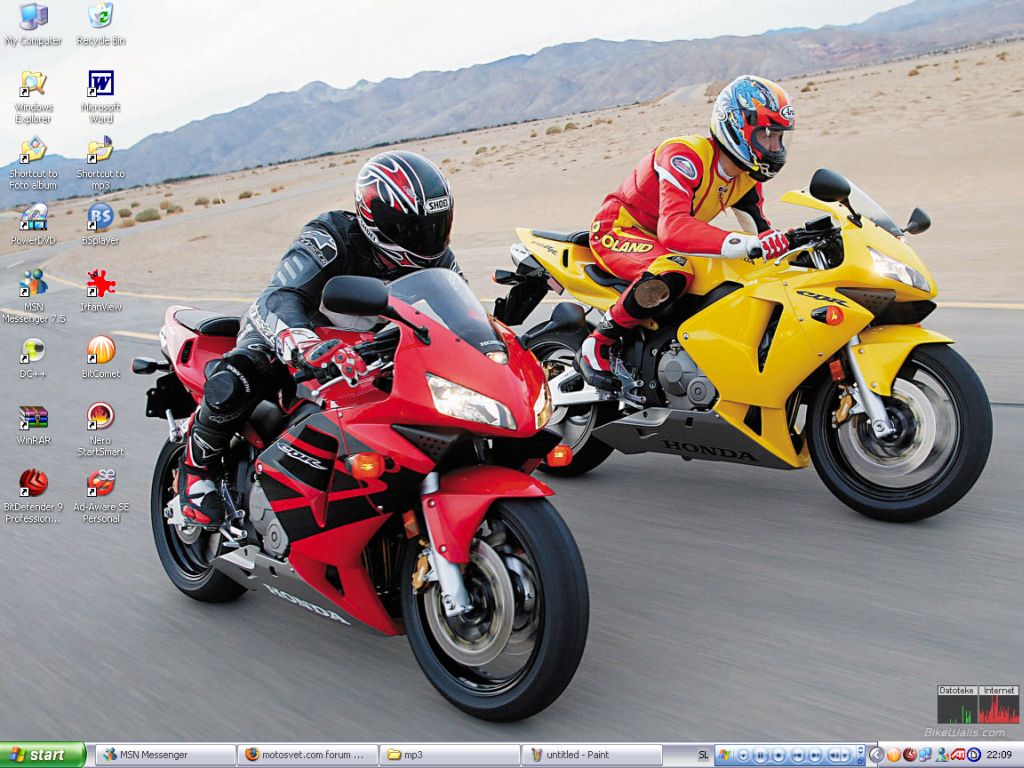Toggle mute in the Media Player toolbar
Screen dimensions: 1024x768
tap(833, 756)
